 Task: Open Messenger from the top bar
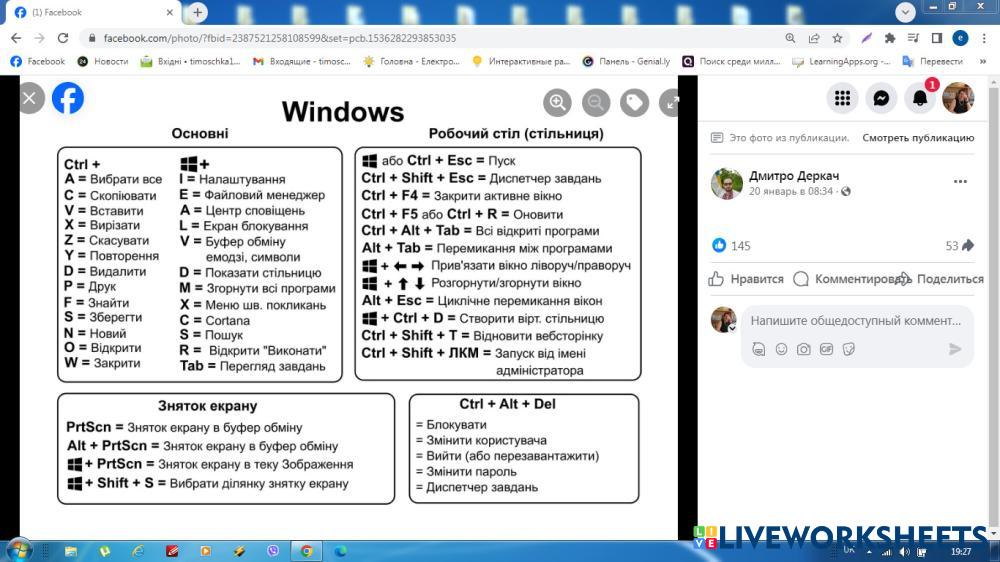(881, 98)
